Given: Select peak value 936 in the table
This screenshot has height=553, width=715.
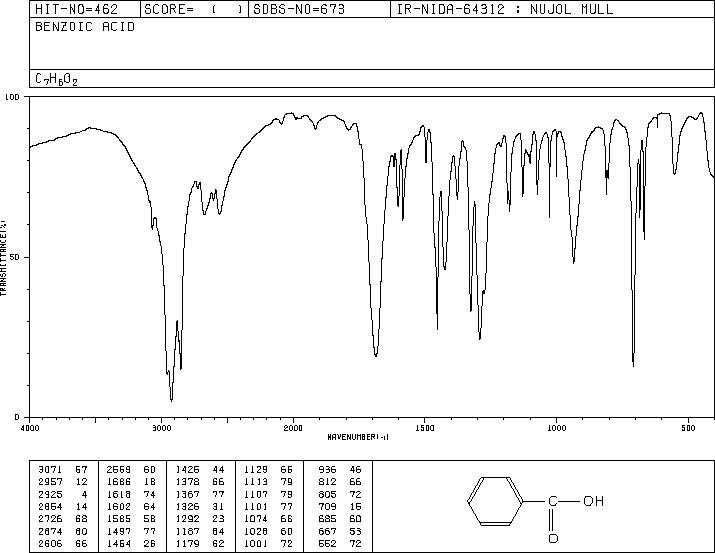Looking at the screenshot, I should point(327,470).
